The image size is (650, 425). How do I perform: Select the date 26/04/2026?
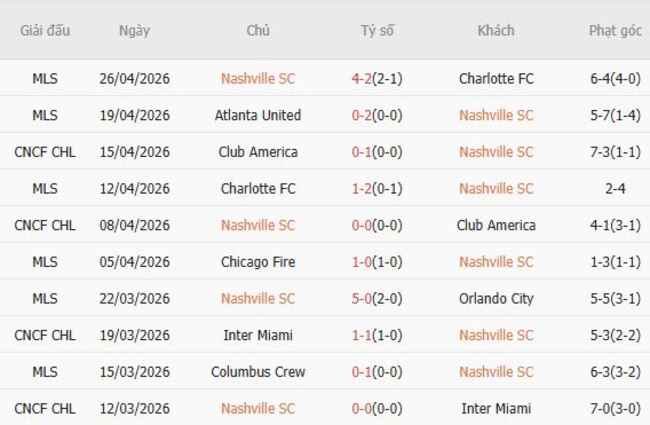tap(134, 78)
